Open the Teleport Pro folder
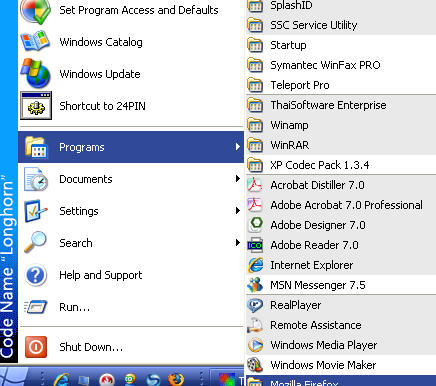This screenshot has width=436, height=386. [x=341, y=85]
